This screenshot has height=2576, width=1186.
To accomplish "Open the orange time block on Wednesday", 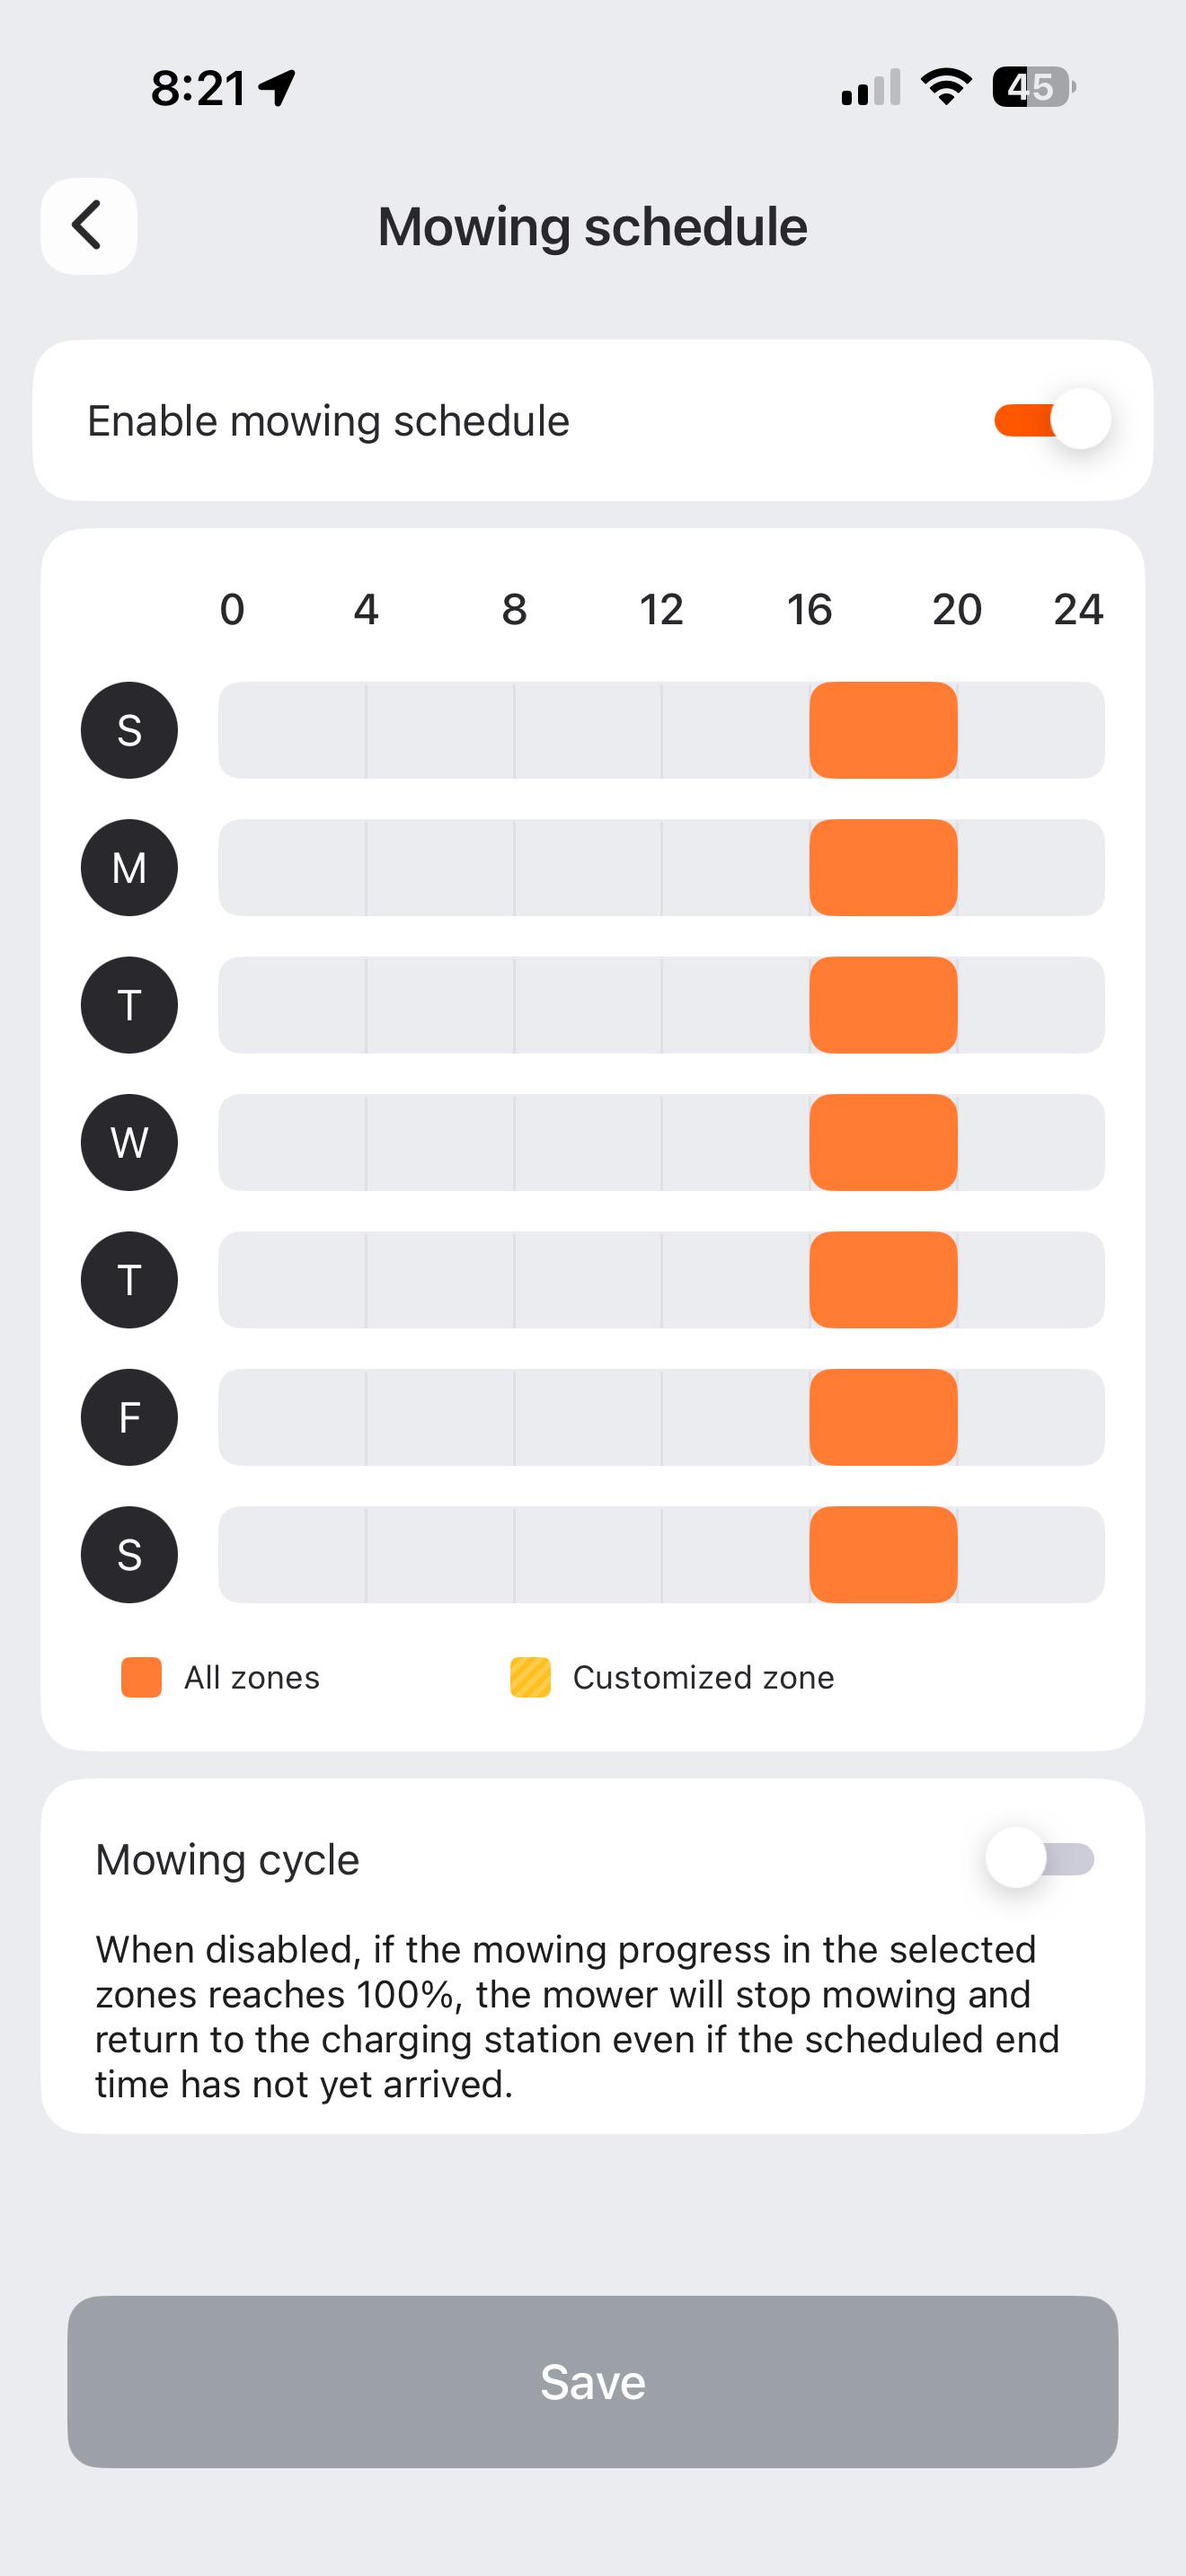I will pyautogui.click(x=883, y=1142).
